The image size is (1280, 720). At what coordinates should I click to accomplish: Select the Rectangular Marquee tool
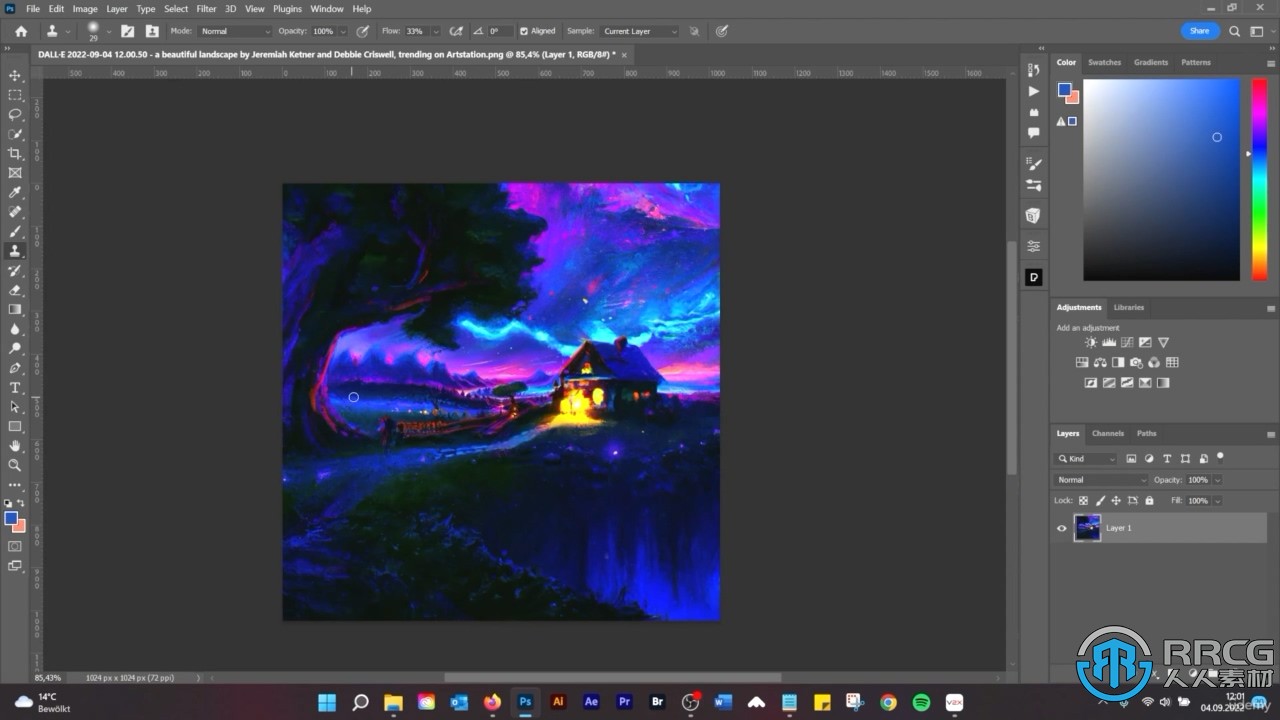[x=15, y=95]
